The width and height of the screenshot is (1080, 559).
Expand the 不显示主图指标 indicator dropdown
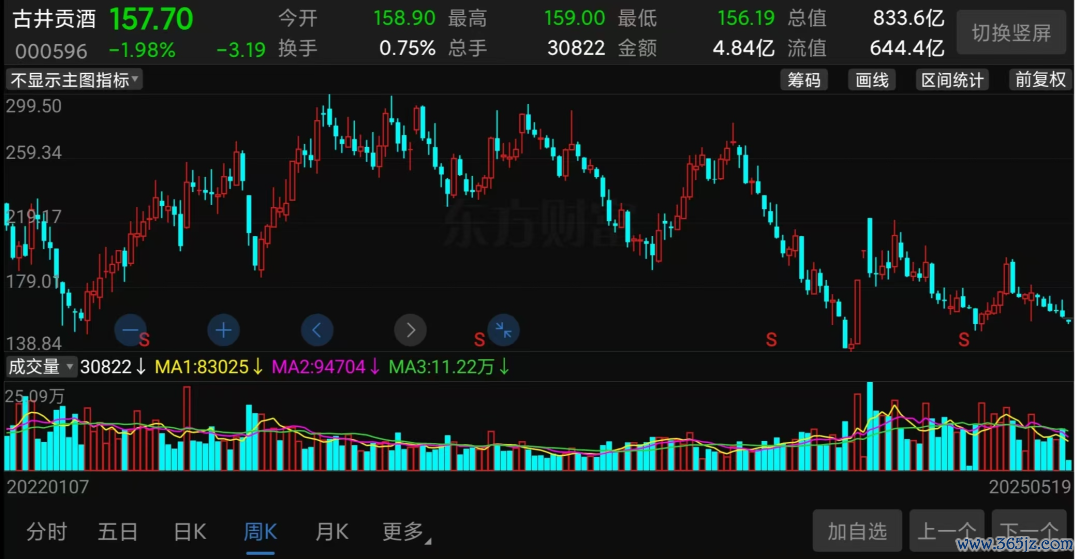75,80
